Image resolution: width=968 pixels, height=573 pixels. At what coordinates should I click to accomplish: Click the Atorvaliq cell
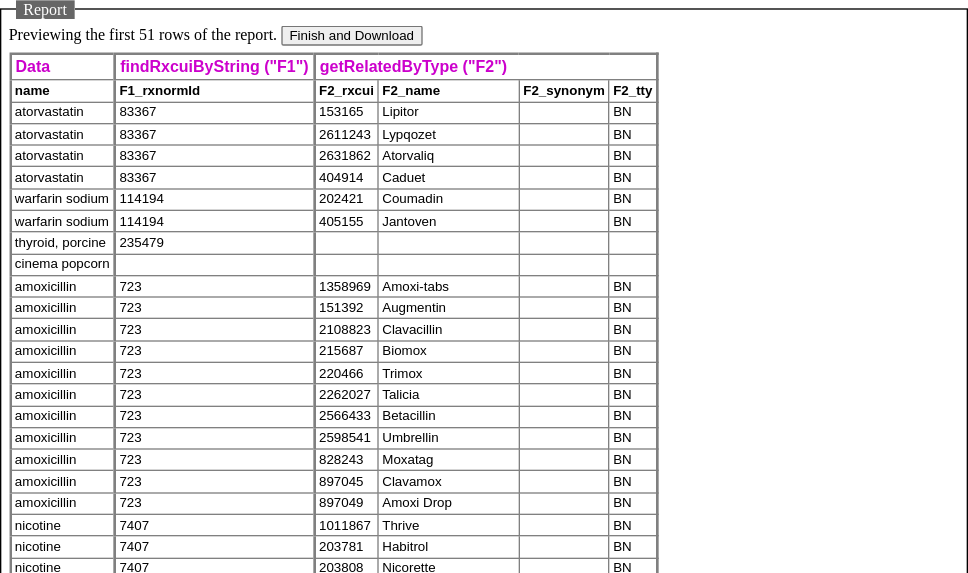tap(449, 156)
